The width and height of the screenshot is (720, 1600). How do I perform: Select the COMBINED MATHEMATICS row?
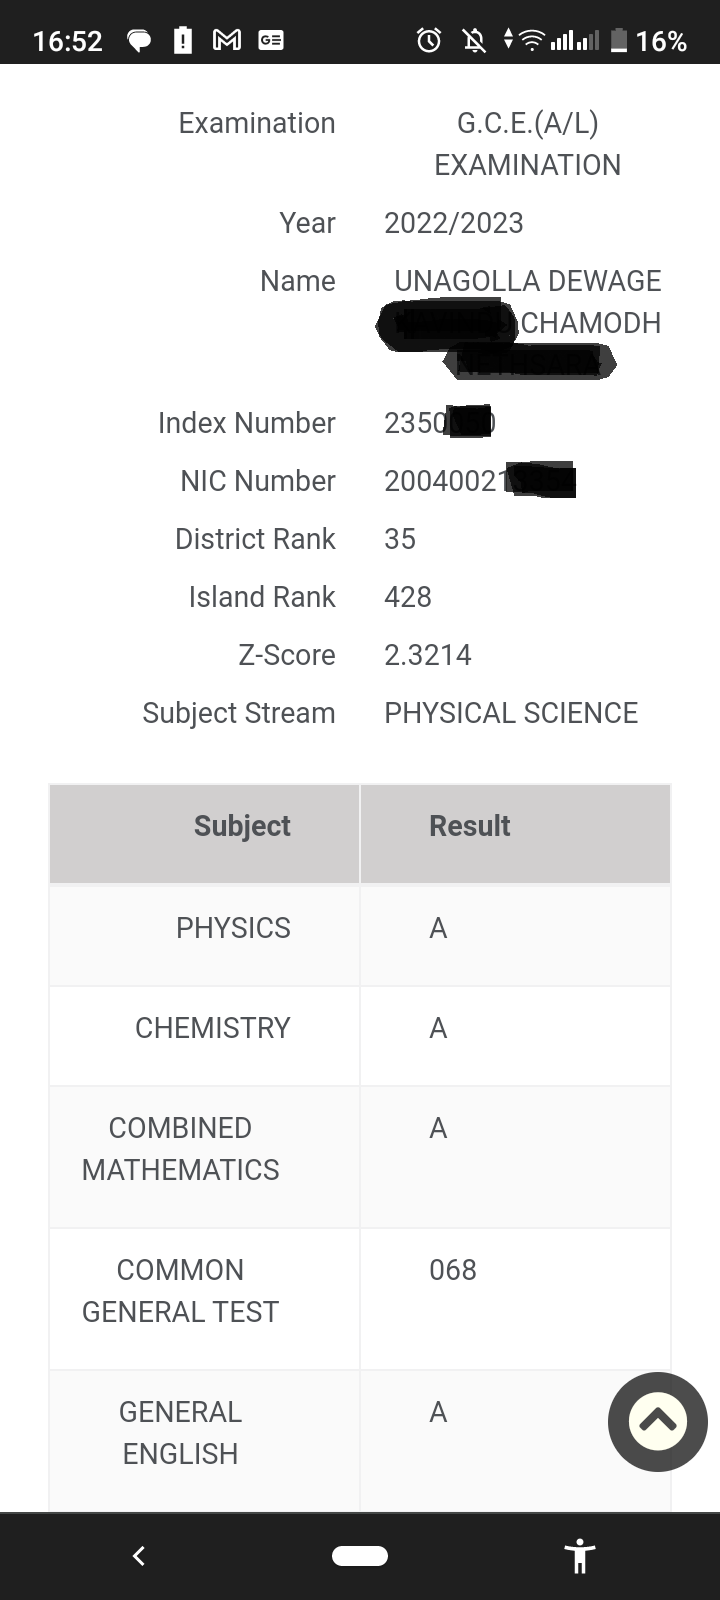coord(360,1157)
